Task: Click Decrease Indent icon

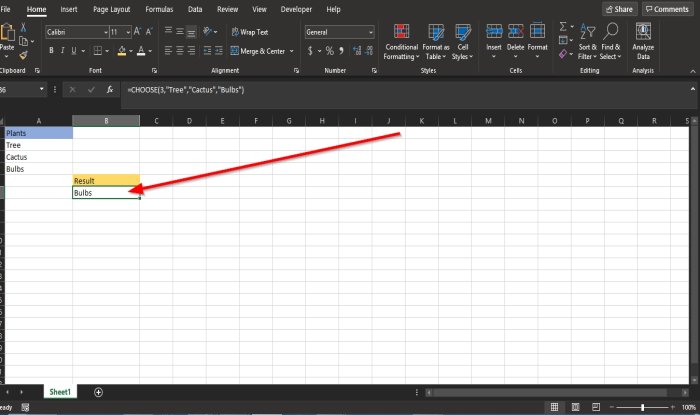Action: point(207,51)
